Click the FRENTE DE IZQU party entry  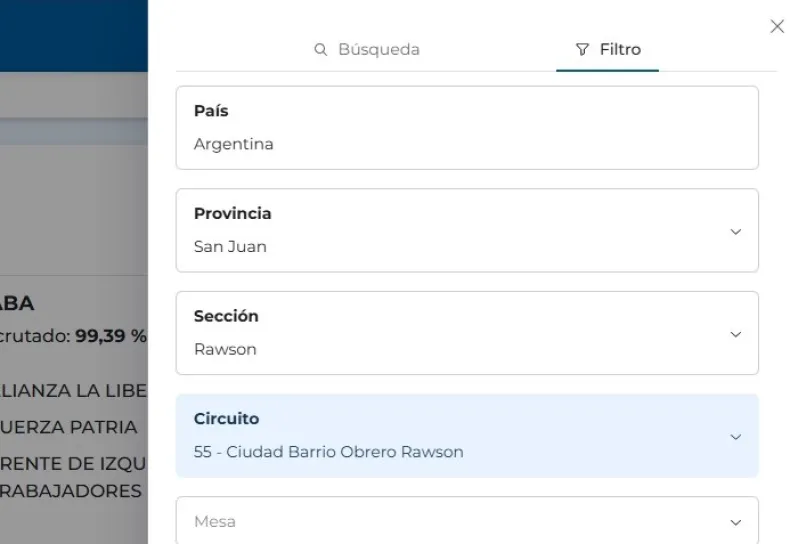72,463
